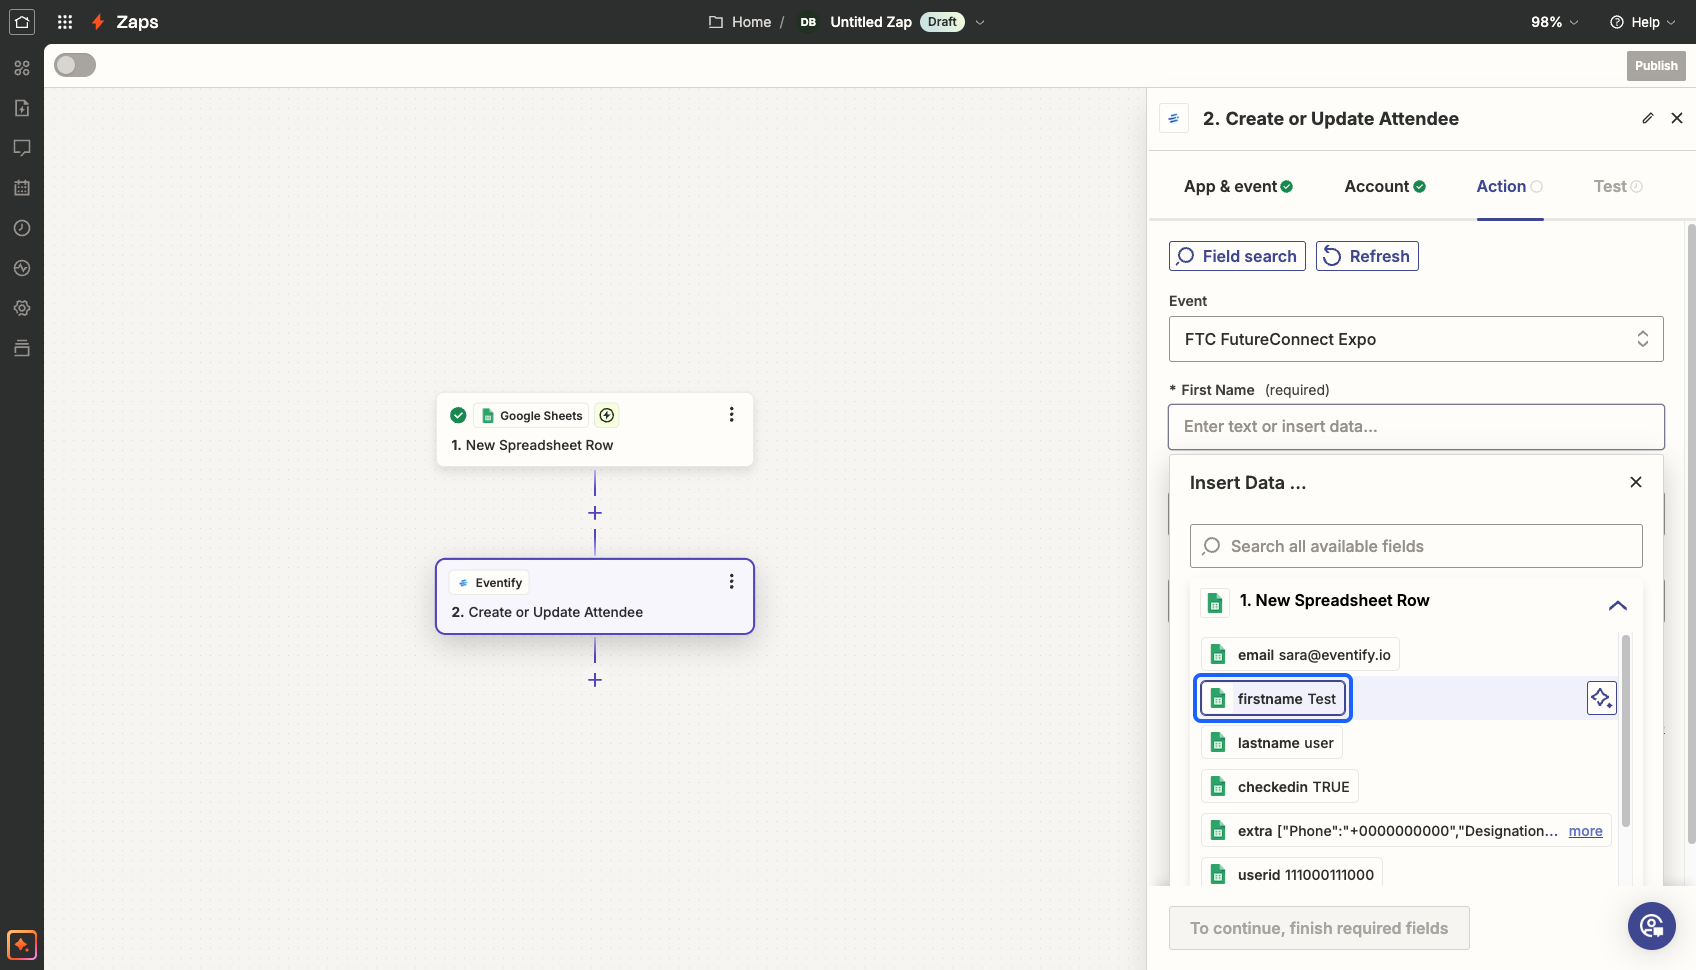Click the AI sparkle icon beside firstname
The width and height of the screenshot is (1696, 970).
pos(1601,698)
